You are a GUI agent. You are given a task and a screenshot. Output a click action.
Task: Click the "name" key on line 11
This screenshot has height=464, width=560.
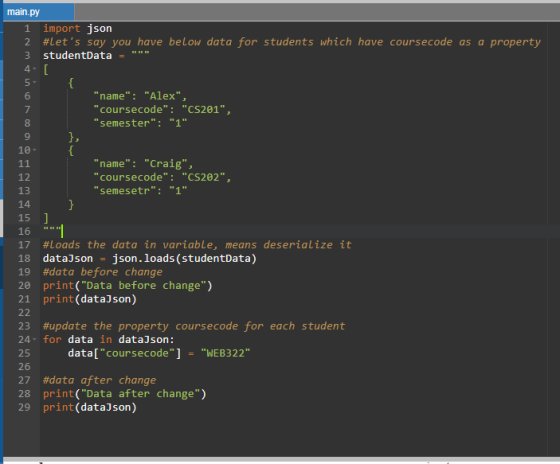112,164
